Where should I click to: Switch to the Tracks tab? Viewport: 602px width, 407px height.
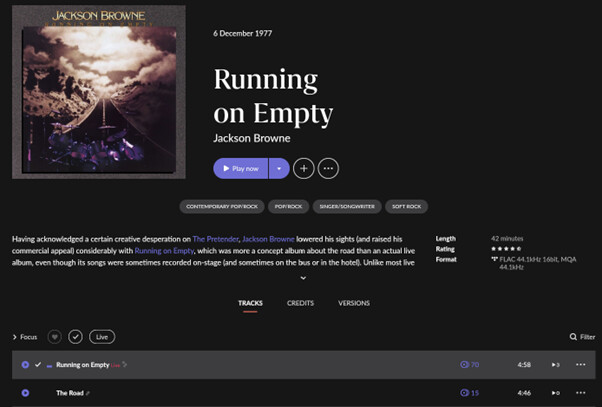point(250,303)
